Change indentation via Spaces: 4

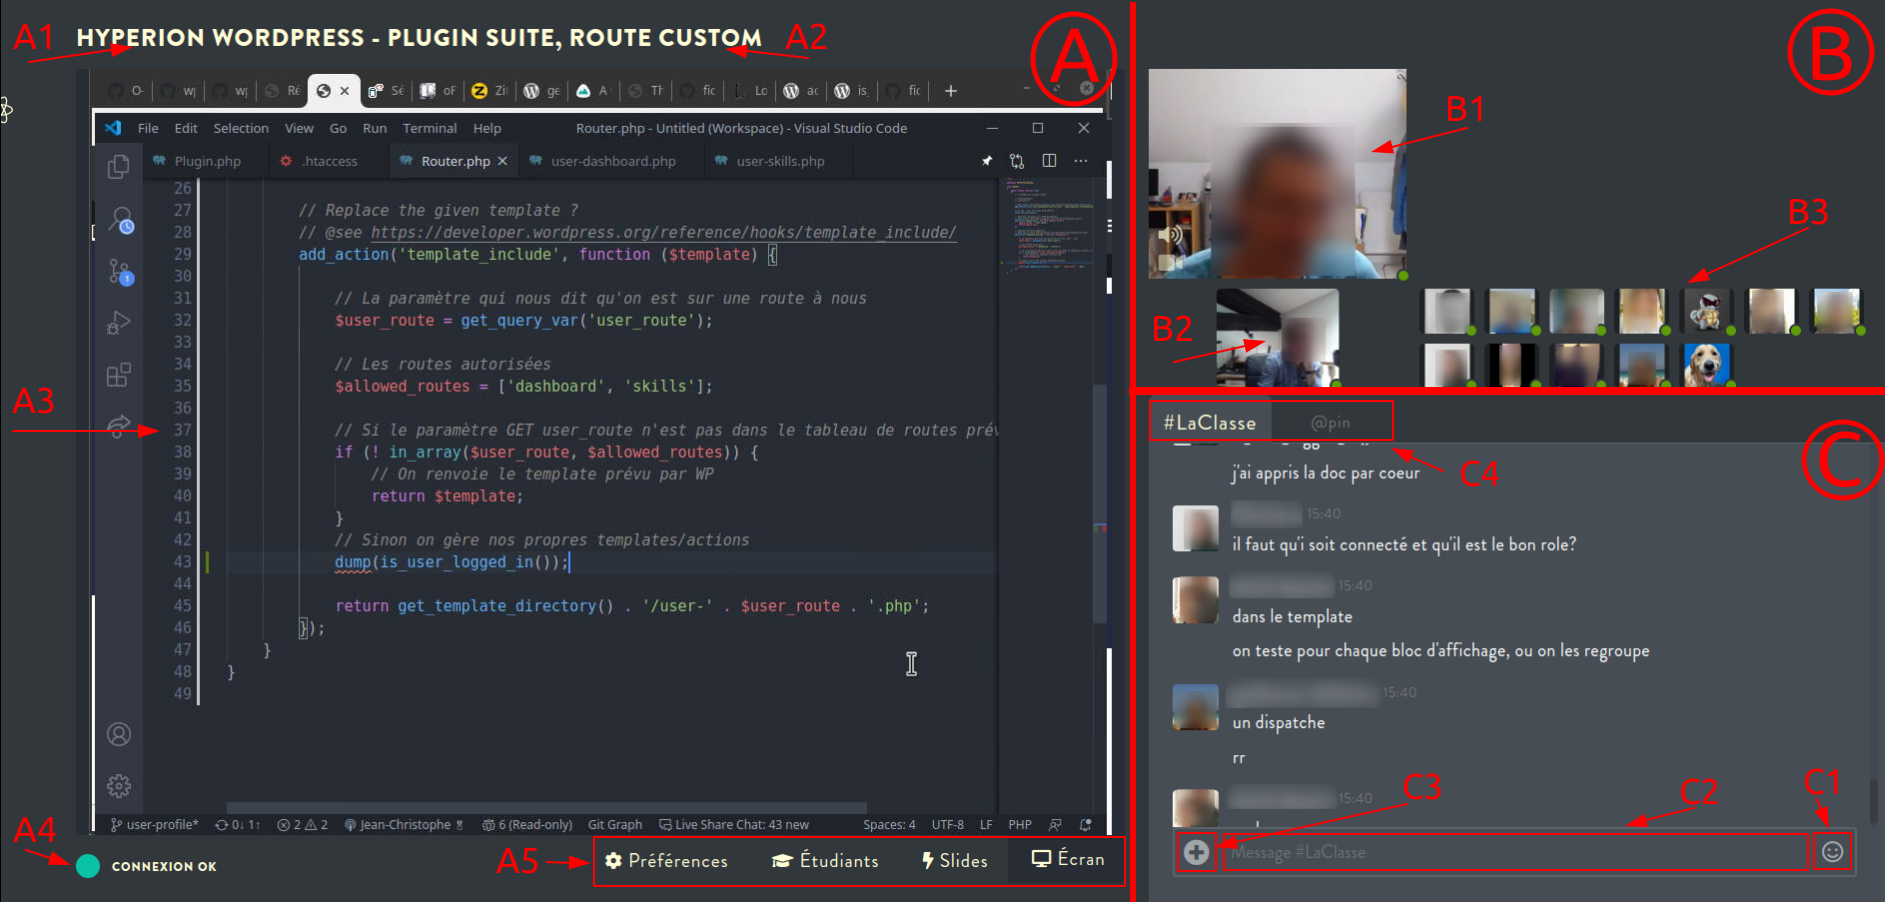point(889,825)
